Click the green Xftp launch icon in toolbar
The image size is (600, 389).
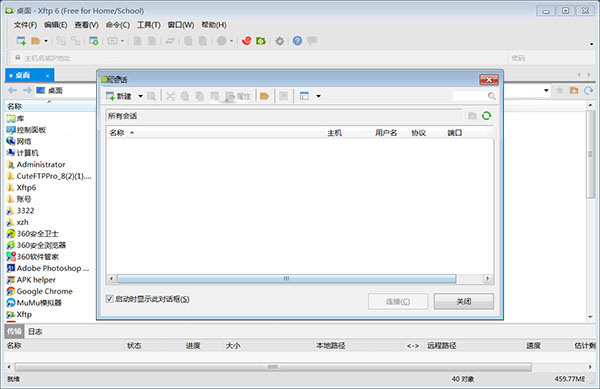(261, 41)
